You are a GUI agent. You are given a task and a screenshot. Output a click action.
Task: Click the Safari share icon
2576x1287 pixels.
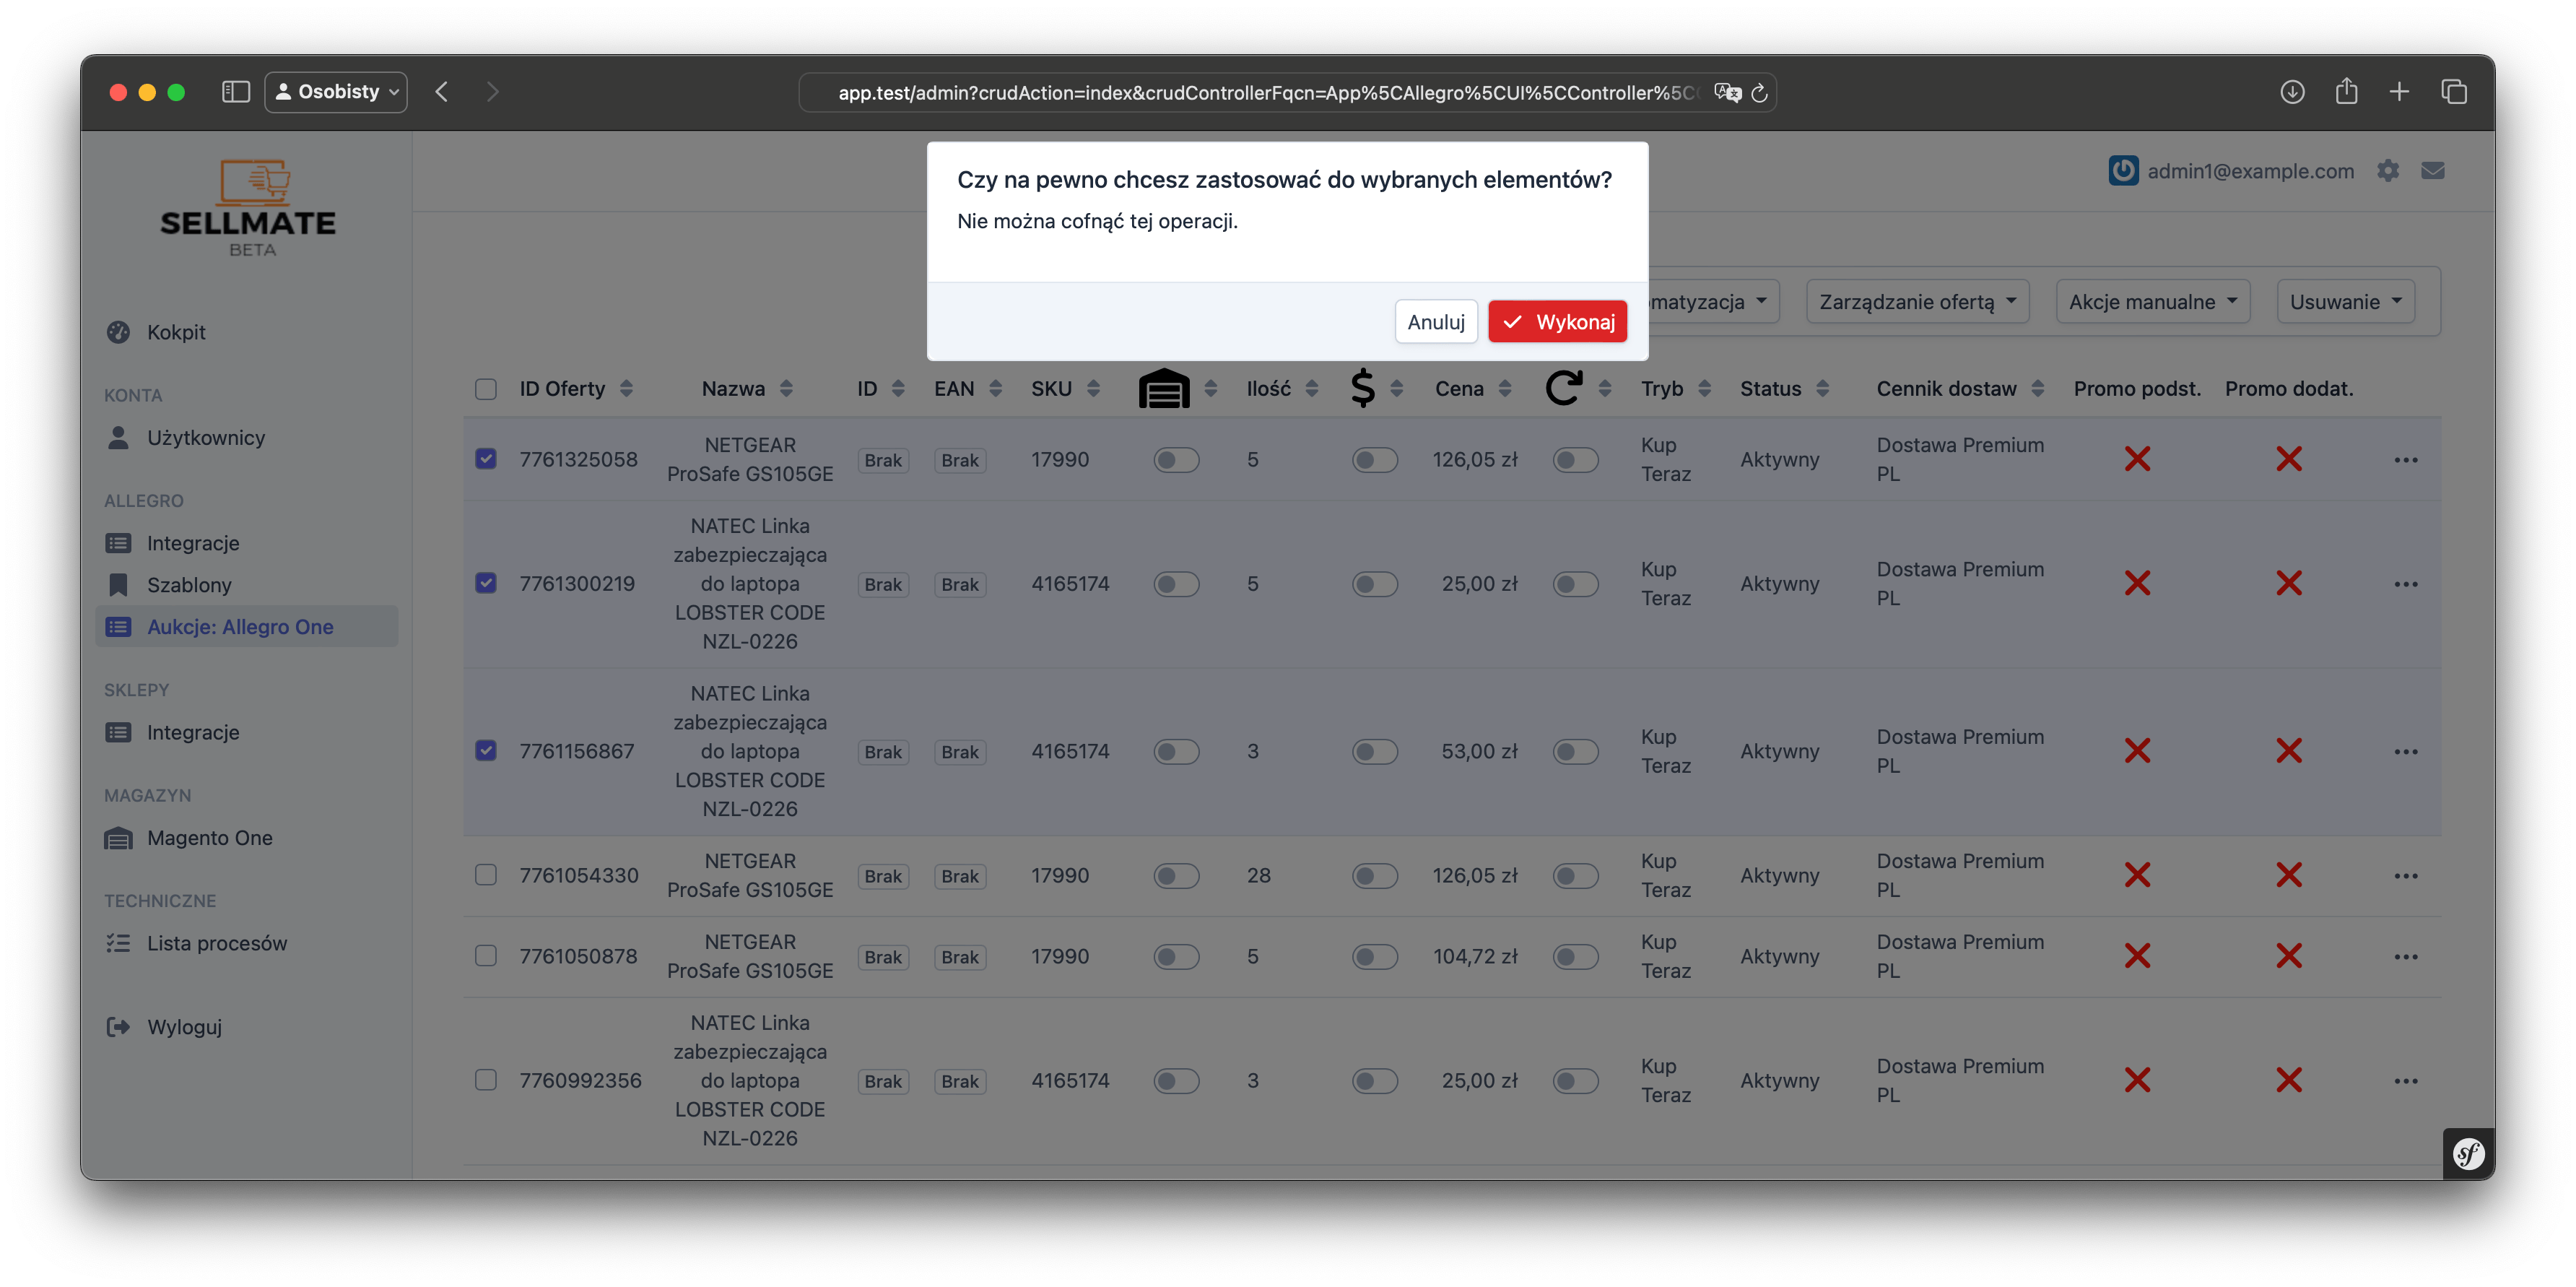(2346, 92)
